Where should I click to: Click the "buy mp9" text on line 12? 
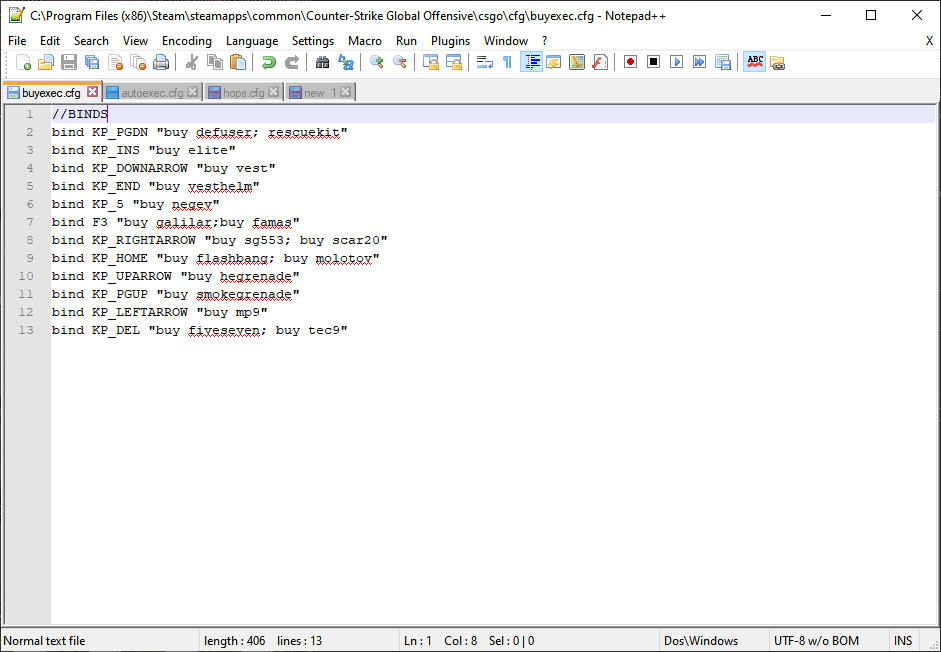232,312
